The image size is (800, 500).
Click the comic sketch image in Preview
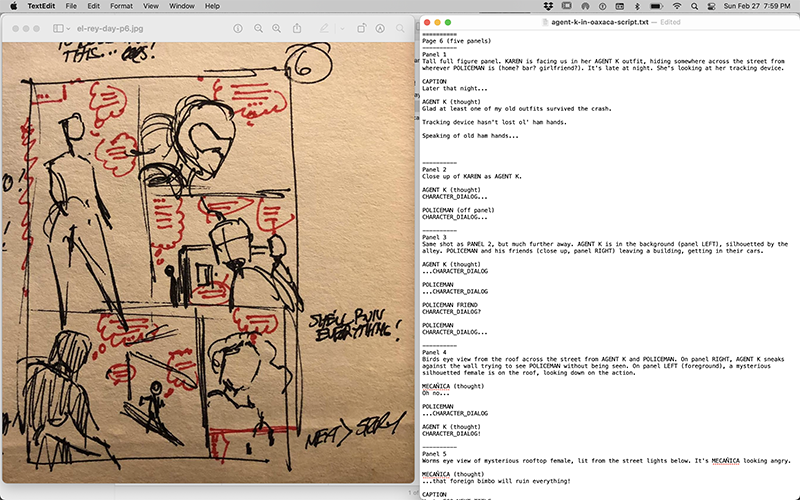click(x=208, y=263)
